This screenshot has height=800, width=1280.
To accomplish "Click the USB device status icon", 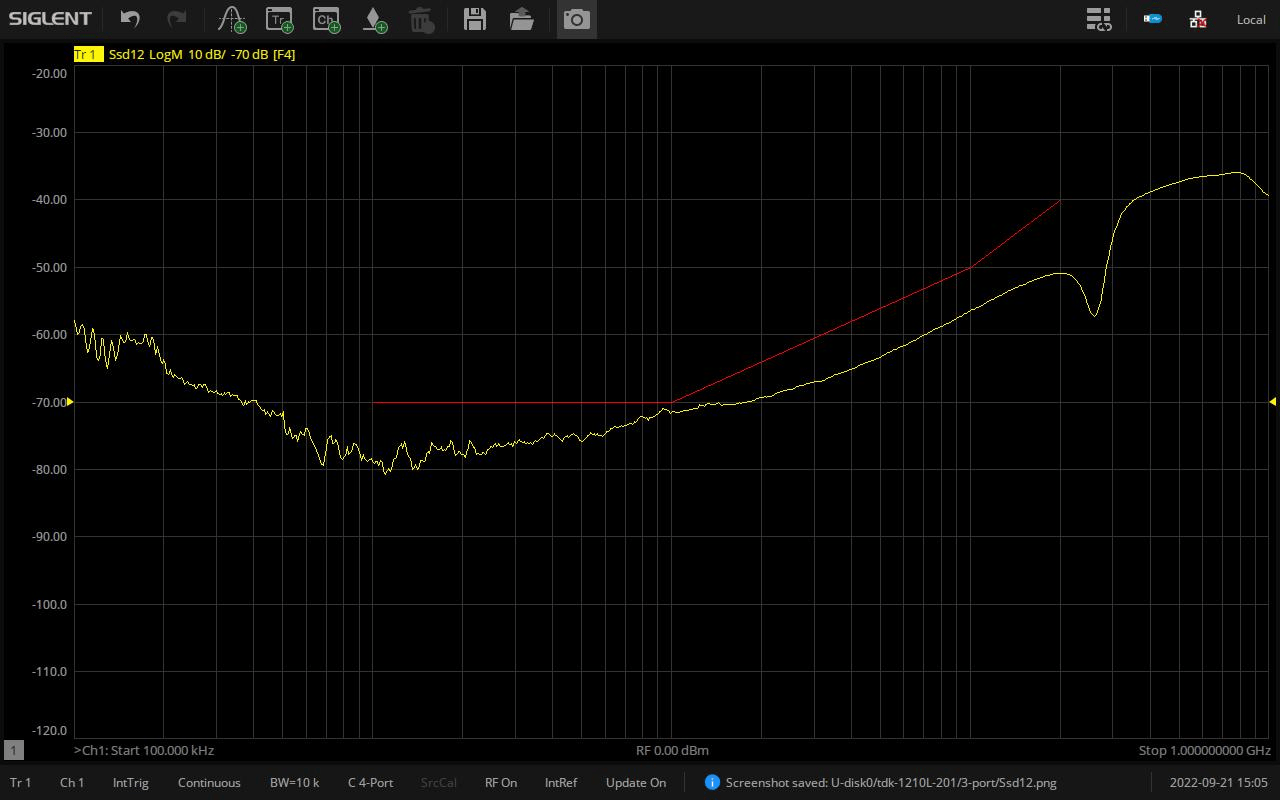I will click(1153, 19).
